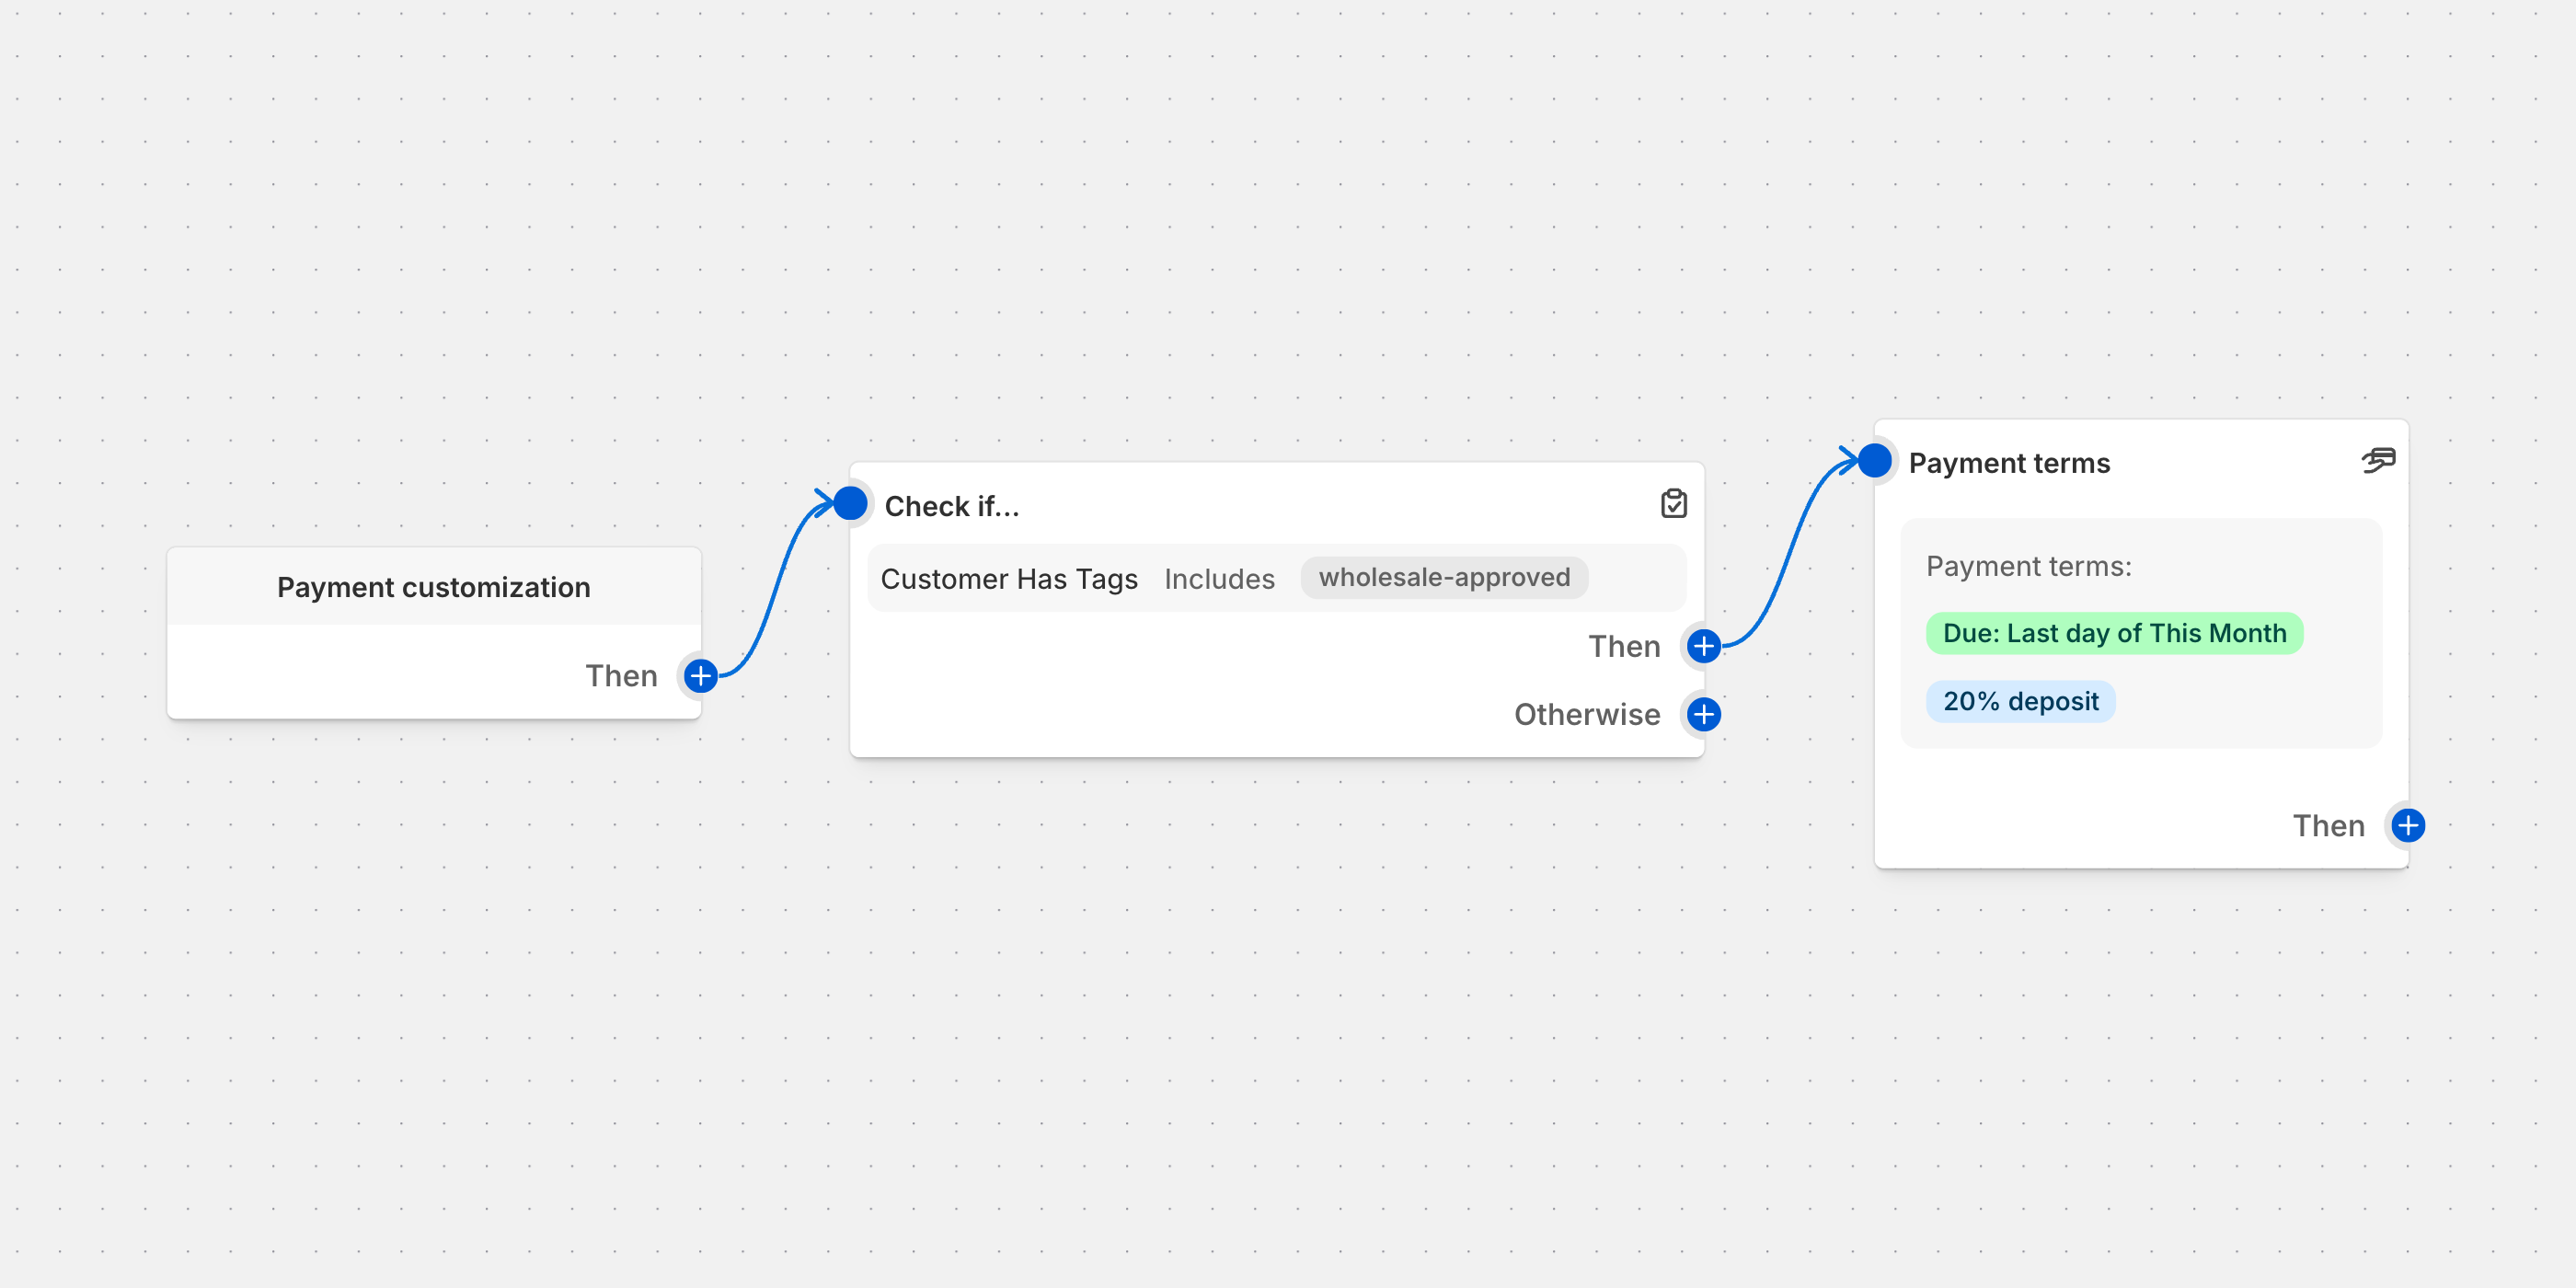Change the Includes operator
2576x1288 pixels.
(x=1219, y=578)
